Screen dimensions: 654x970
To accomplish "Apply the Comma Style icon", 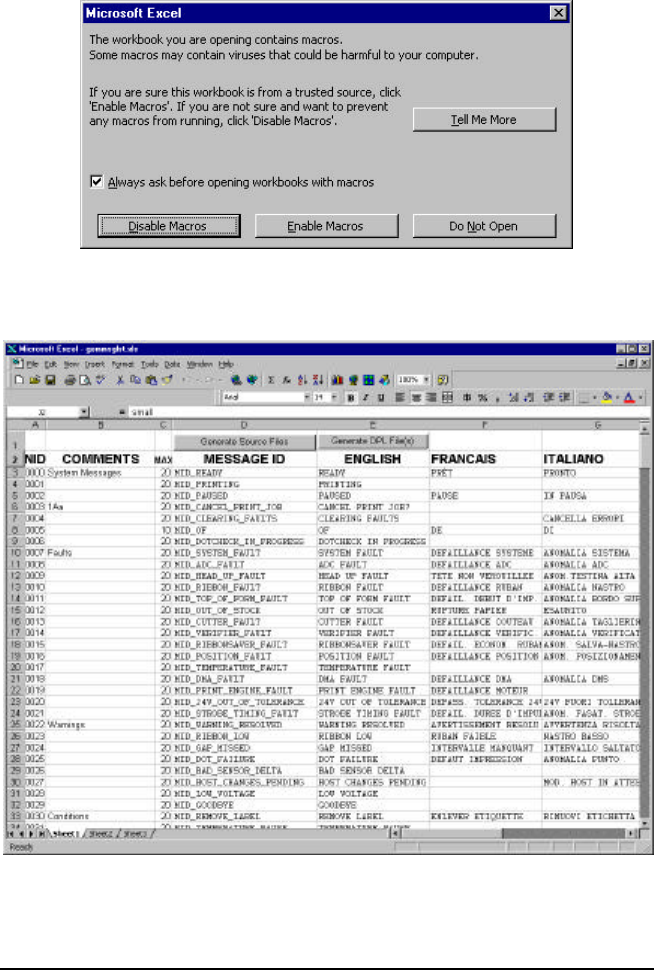I will coord(497,397).
